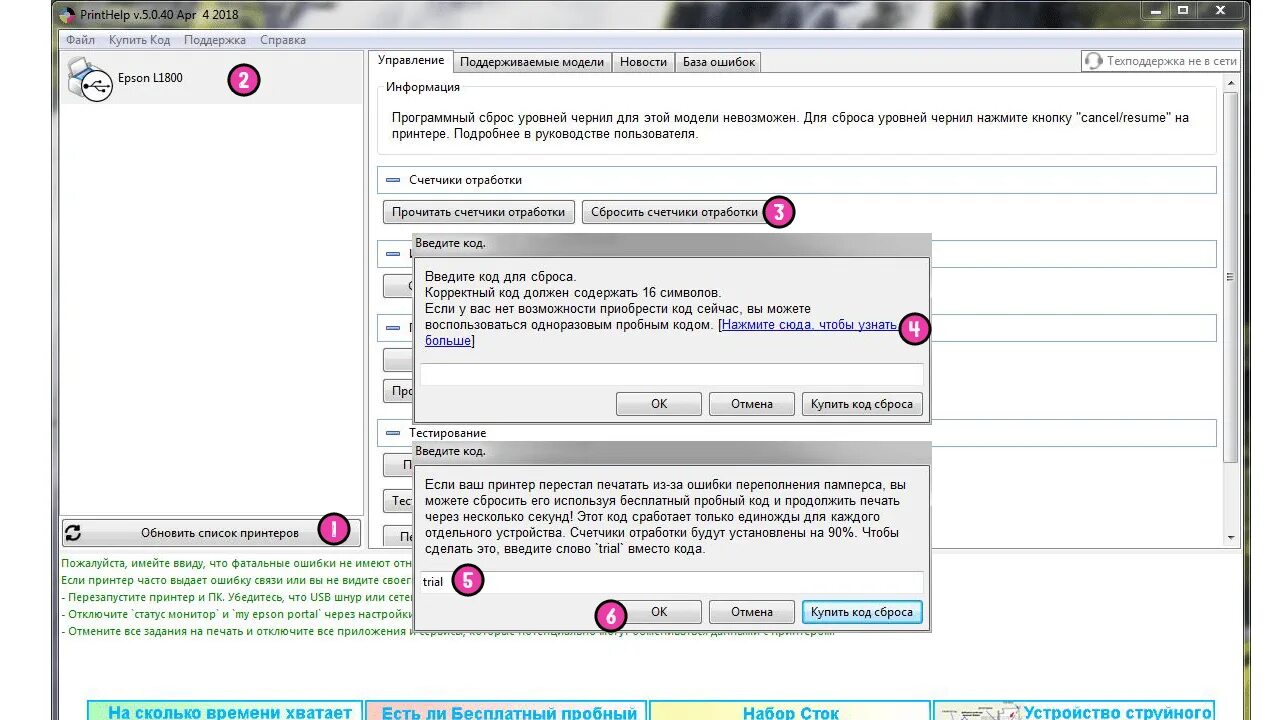Click Купить код сброса in upper dialog
The image size is (1280, 720).
coord(862,404)
